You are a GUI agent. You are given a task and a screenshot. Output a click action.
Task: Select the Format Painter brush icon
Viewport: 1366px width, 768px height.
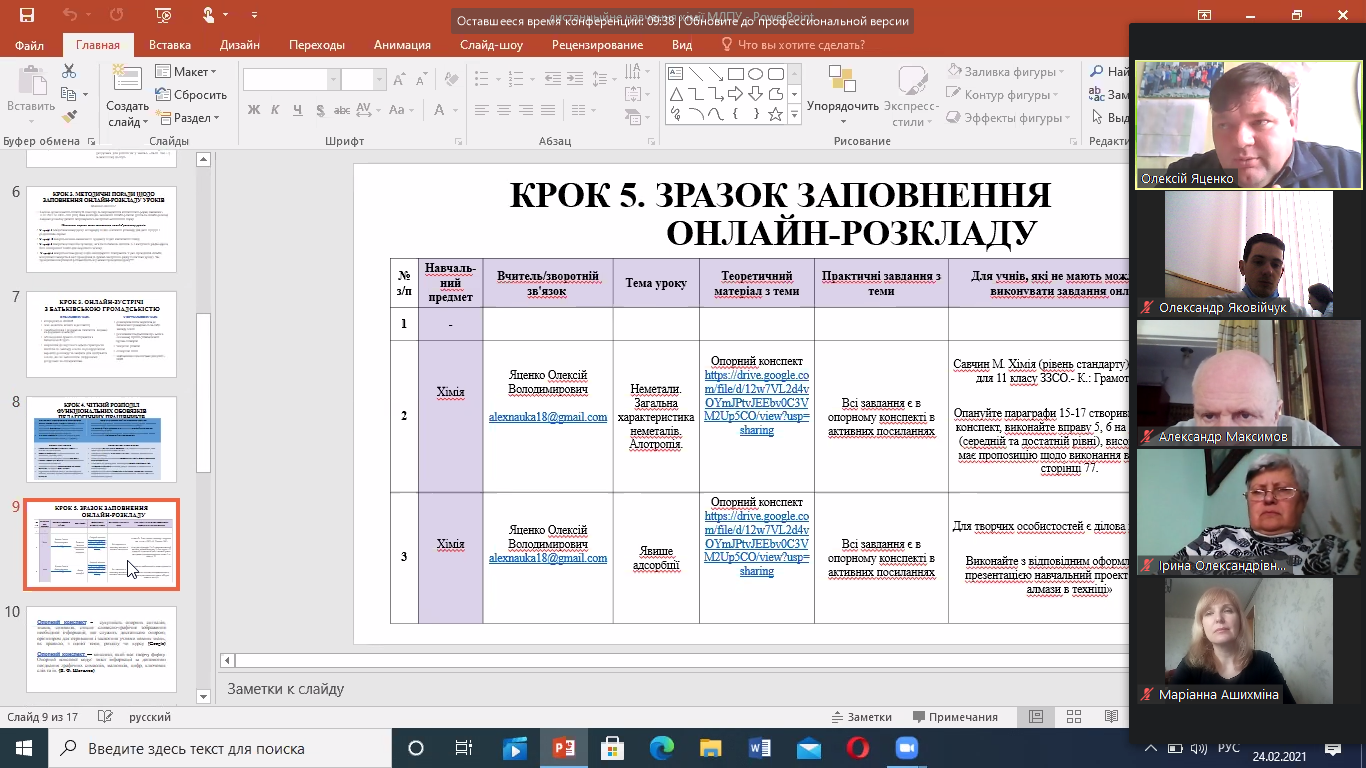pyautogui.click(x=69, y=117)
